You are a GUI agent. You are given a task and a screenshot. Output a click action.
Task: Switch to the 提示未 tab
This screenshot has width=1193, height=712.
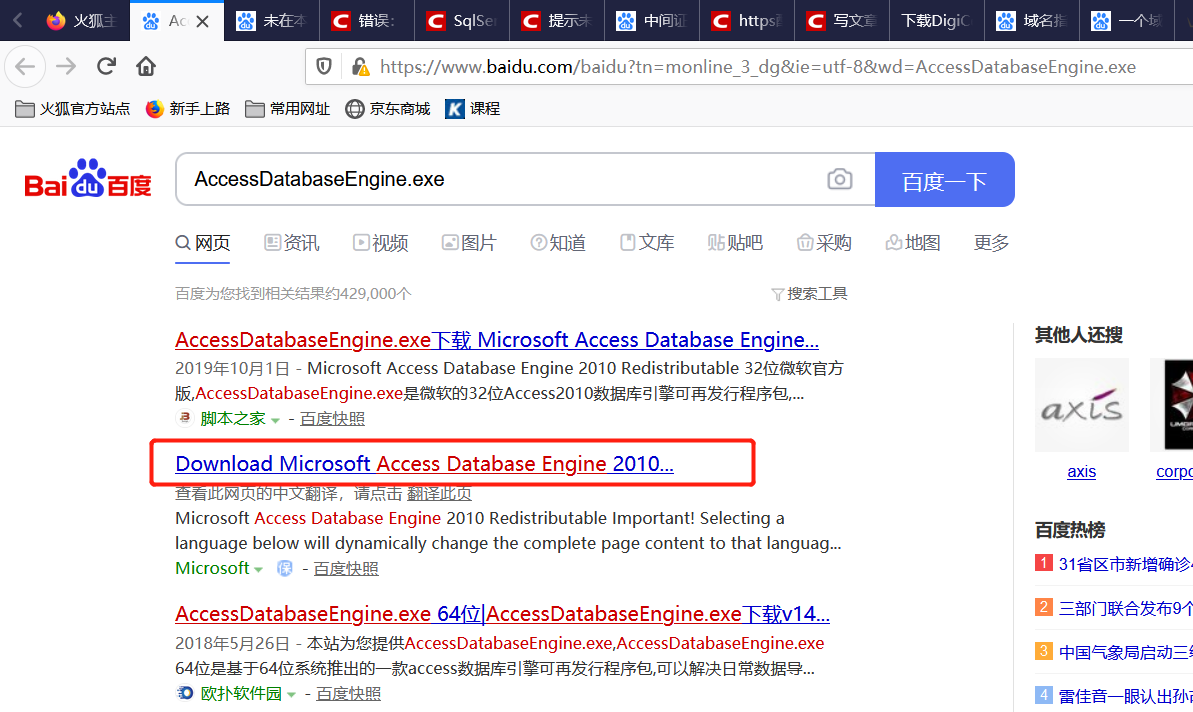(x=557, y=21)
